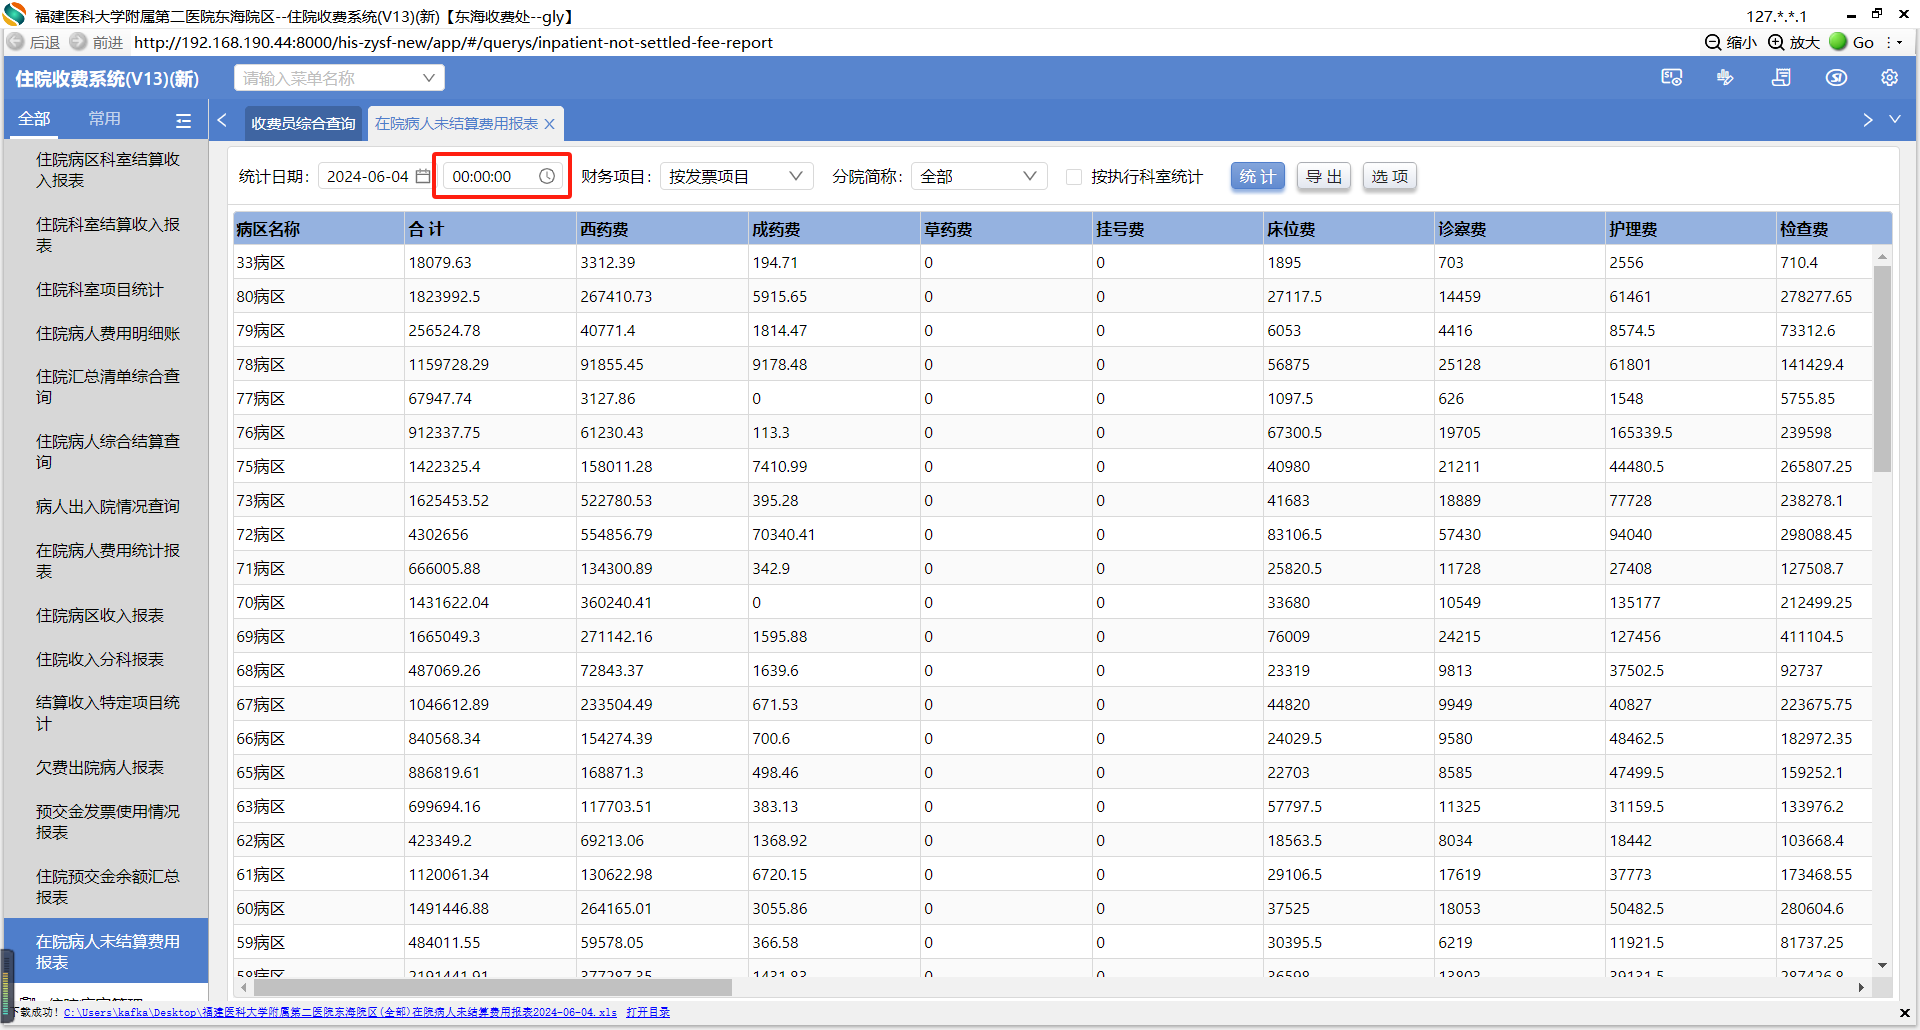Click the 西药费 column header
Screen dimensions: 1920x1030
point(662,229)
